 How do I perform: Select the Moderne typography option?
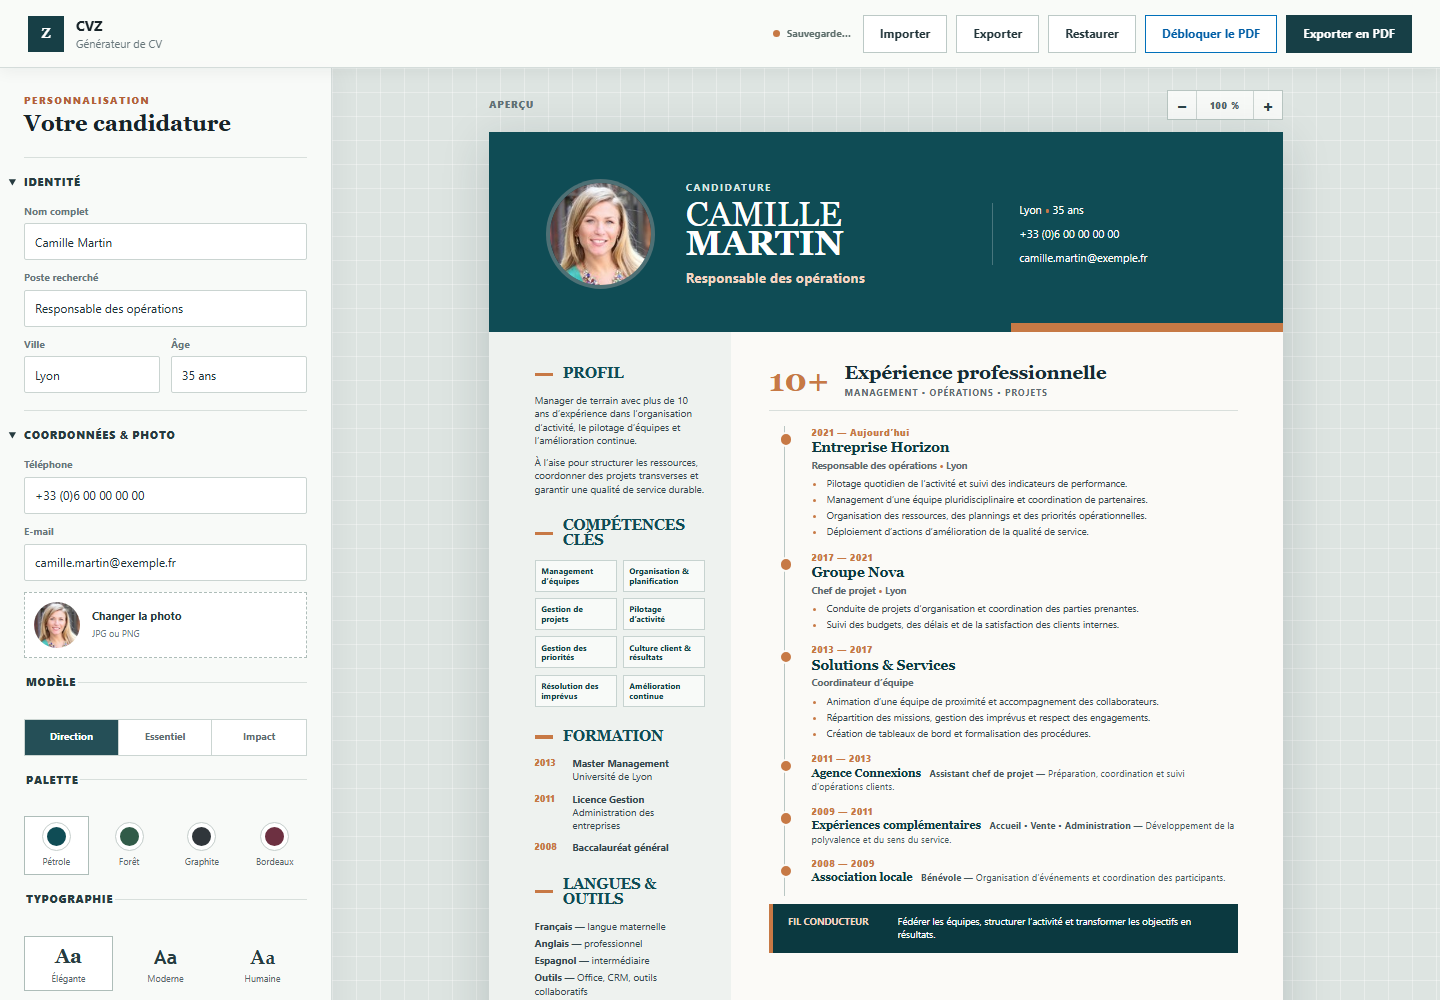[x=165, y=963]
